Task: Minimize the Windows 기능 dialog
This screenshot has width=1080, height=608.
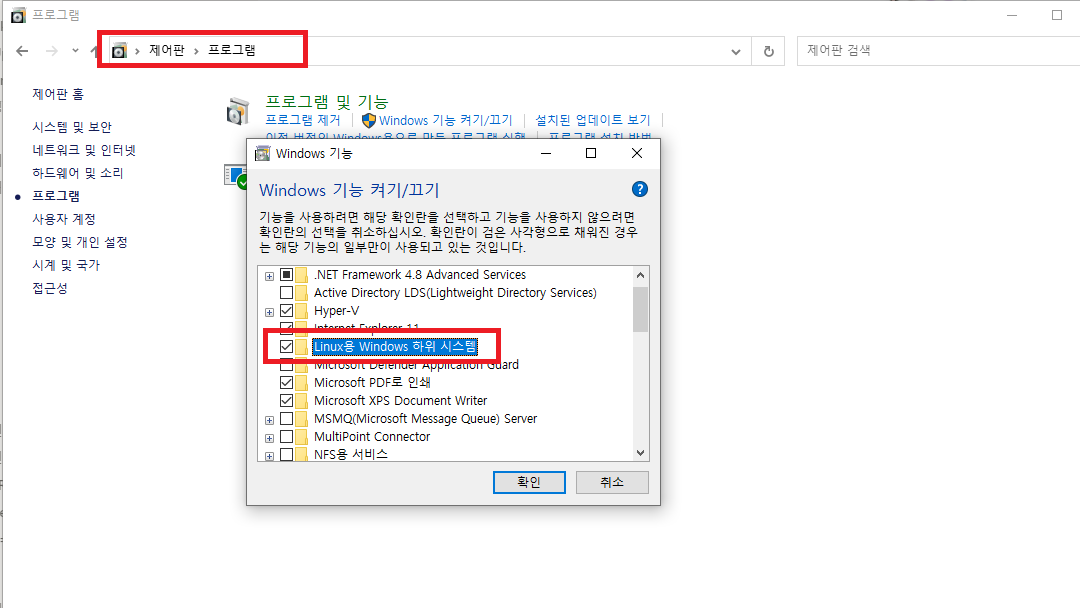Action: pyautogui.click(x=546, y=153)
